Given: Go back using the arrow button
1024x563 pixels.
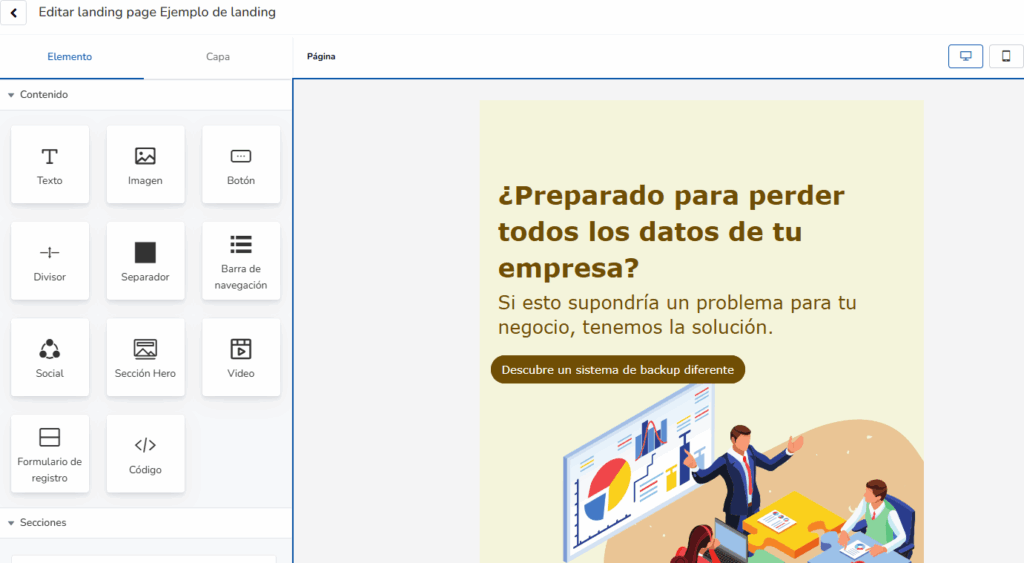Looking at the screenshot, I should click(x=12, y=14).
